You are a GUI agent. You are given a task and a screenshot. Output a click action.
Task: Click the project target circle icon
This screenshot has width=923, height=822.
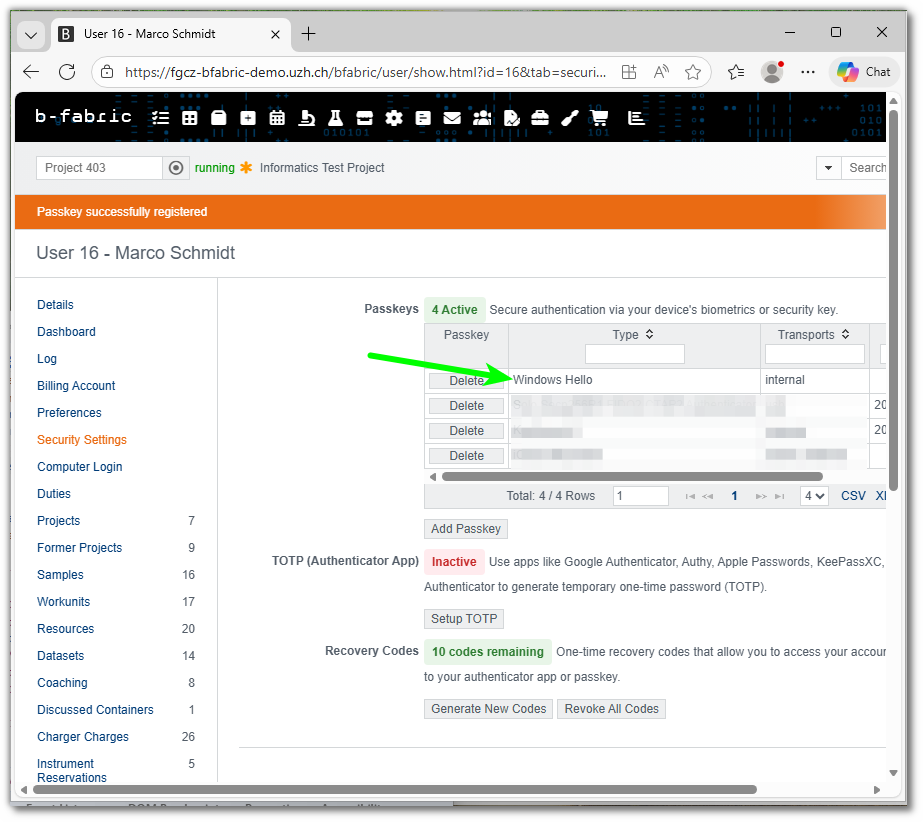point(175,168)
